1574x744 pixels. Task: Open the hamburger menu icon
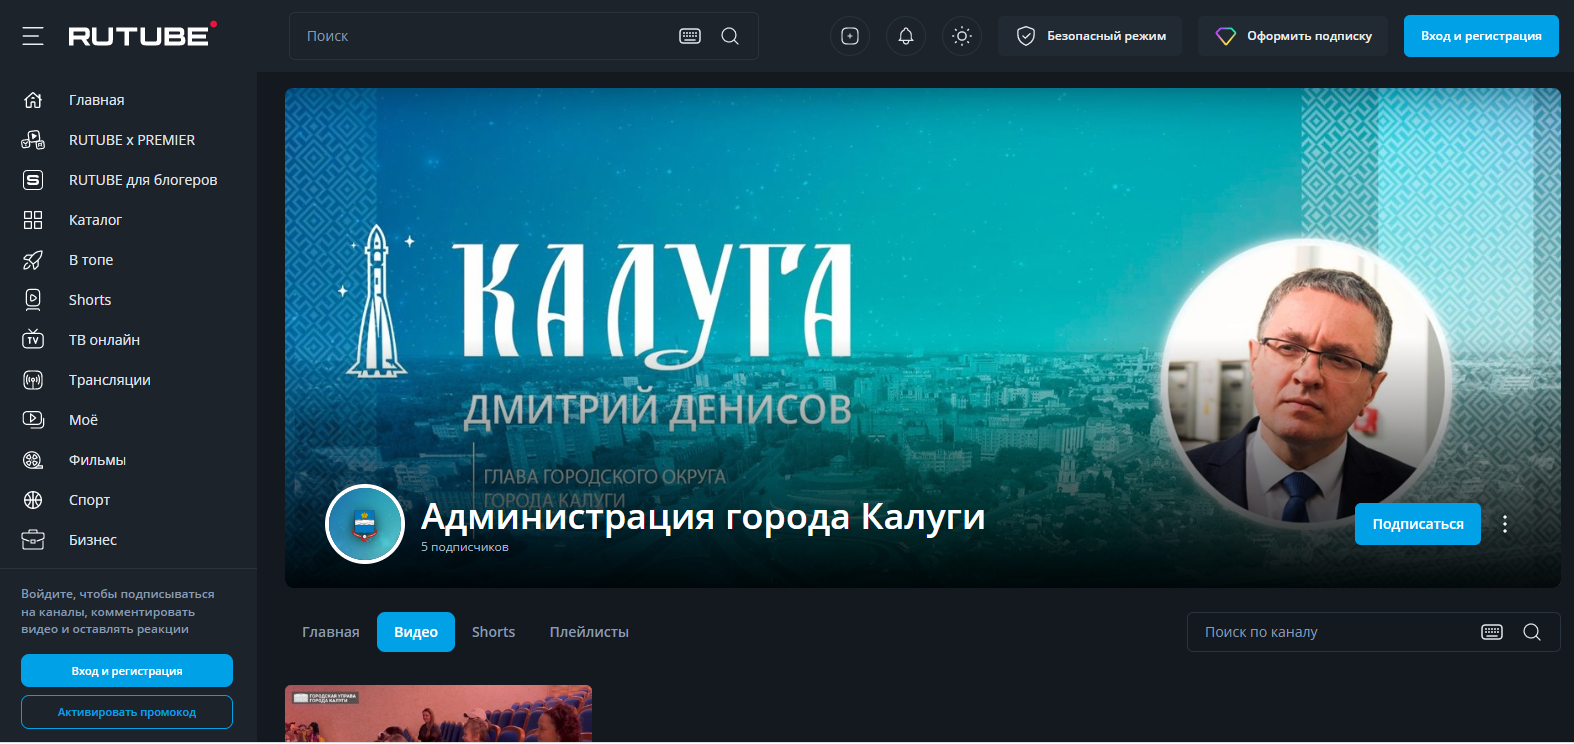coord(33,36)
